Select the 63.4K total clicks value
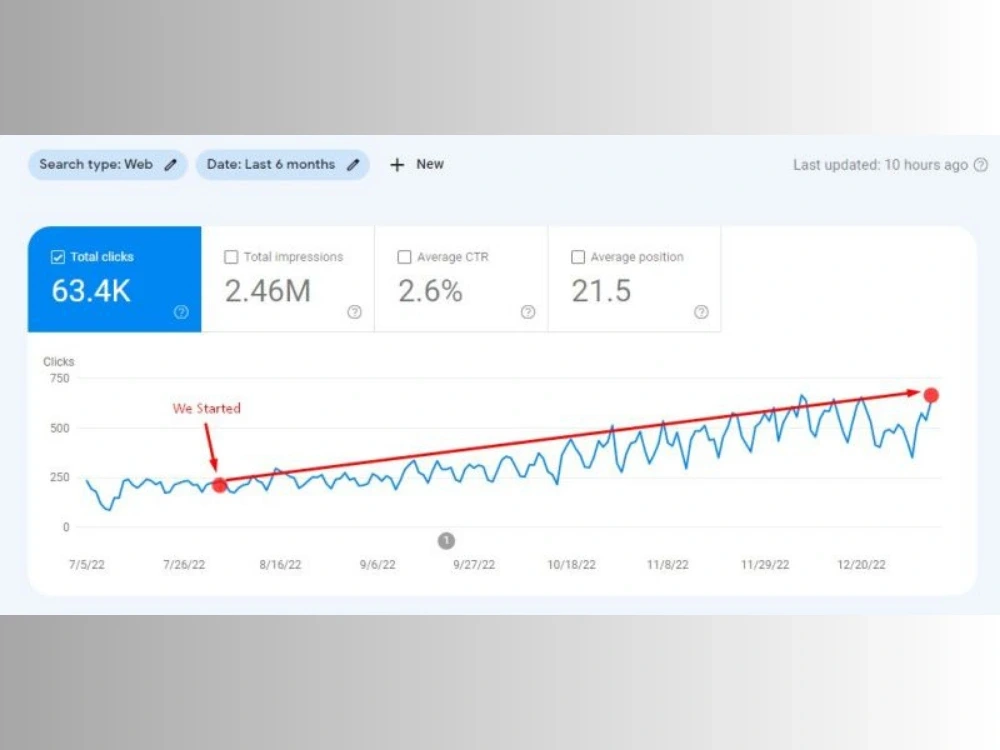This screenshot has height=750, width=1000. click(x=91, y=291)
